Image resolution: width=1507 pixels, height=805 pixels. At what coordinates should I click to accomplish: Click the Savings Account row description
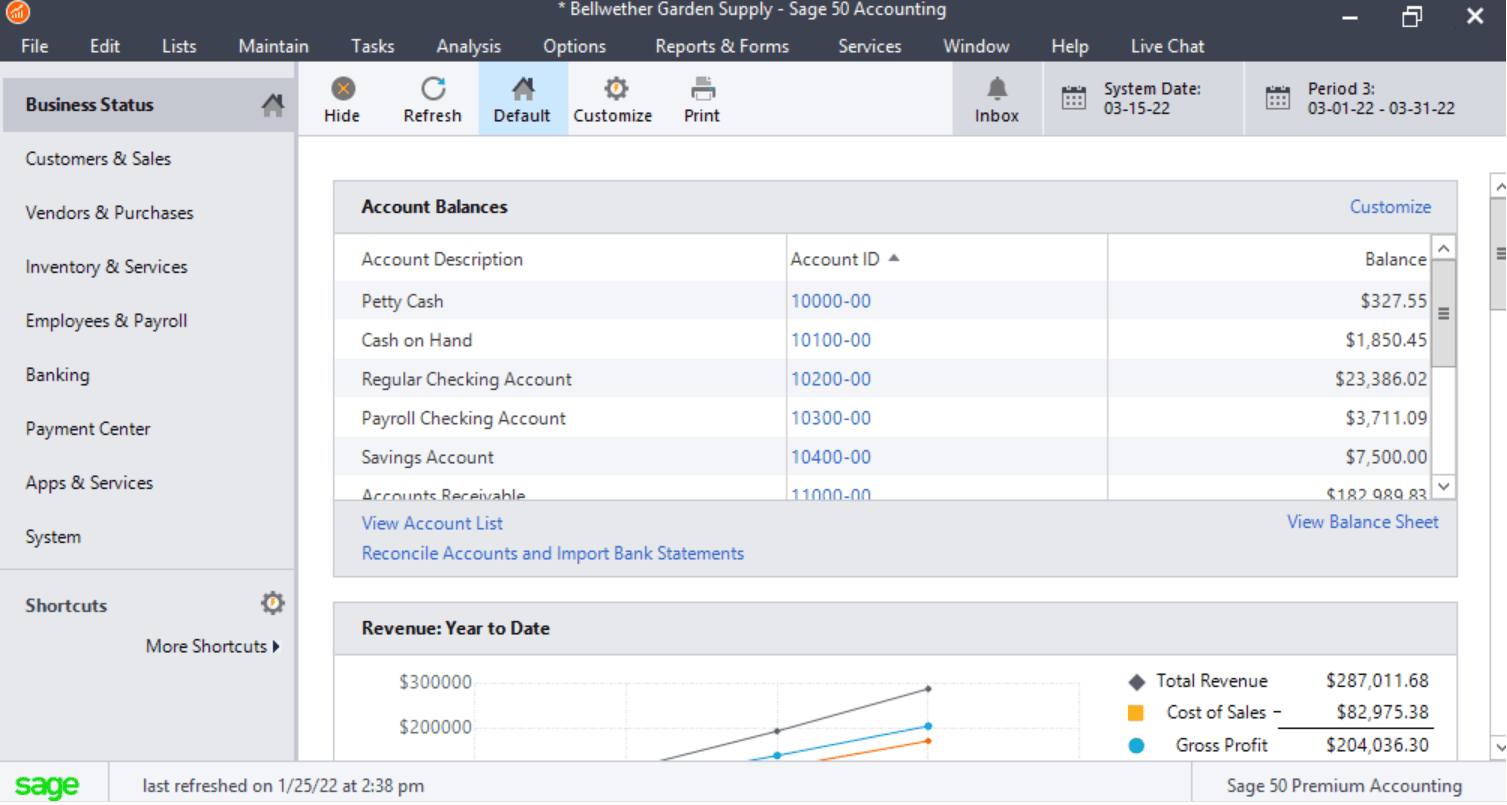pos(427,457)
